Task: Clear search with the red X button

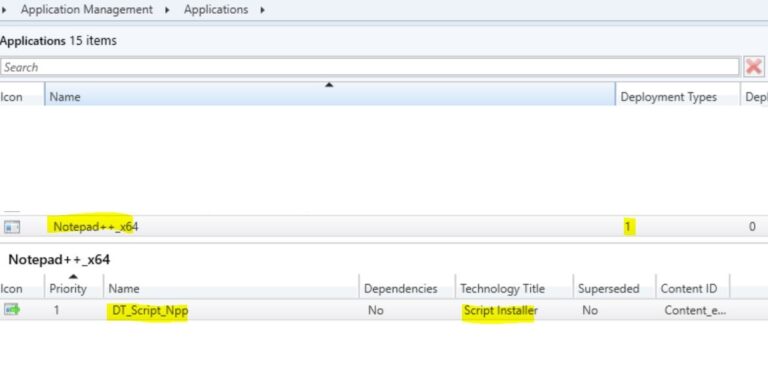Action: coord(754,67)
